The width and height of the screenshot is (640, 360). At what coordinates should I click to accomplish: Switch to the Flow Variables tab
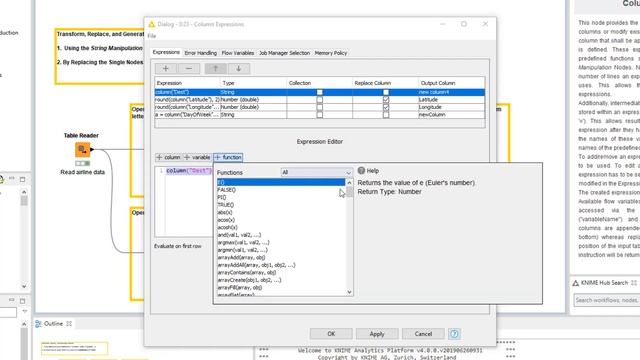tap(238, 53)
